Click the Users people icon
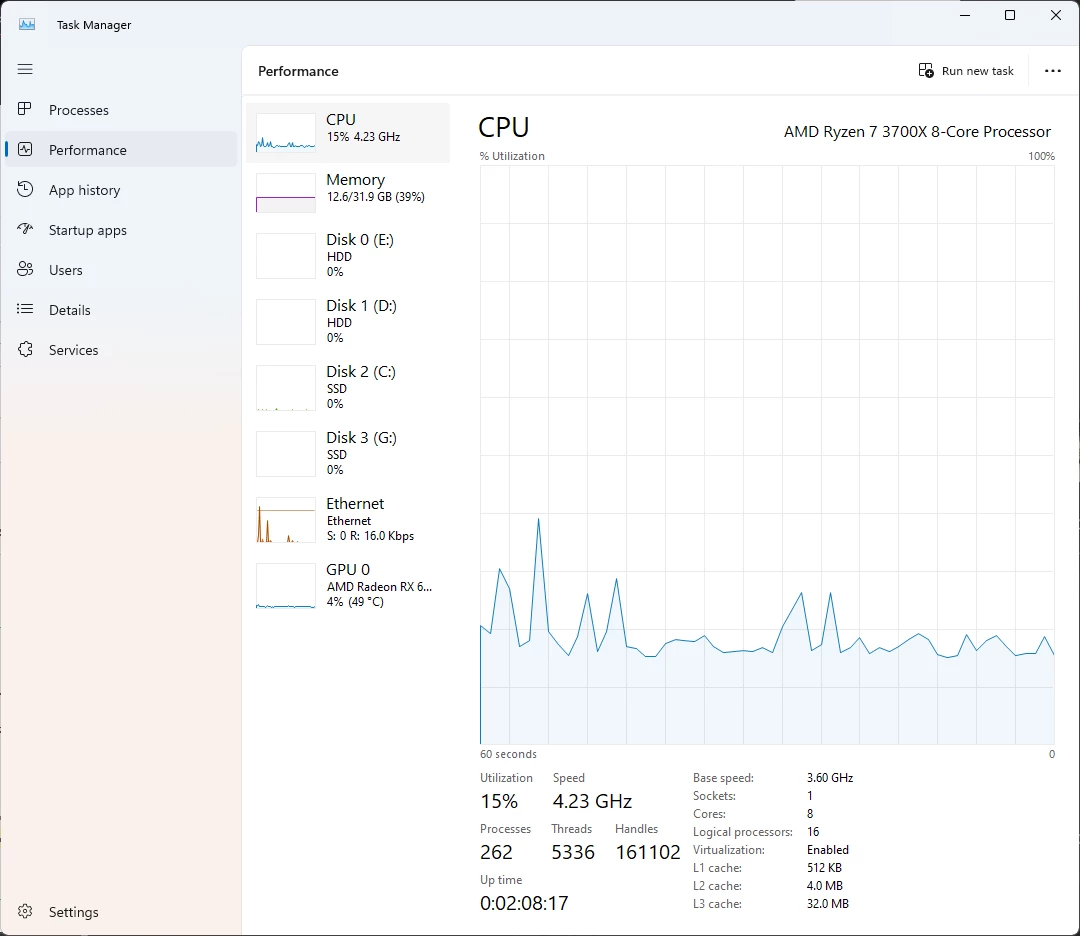 pos(25,269)
